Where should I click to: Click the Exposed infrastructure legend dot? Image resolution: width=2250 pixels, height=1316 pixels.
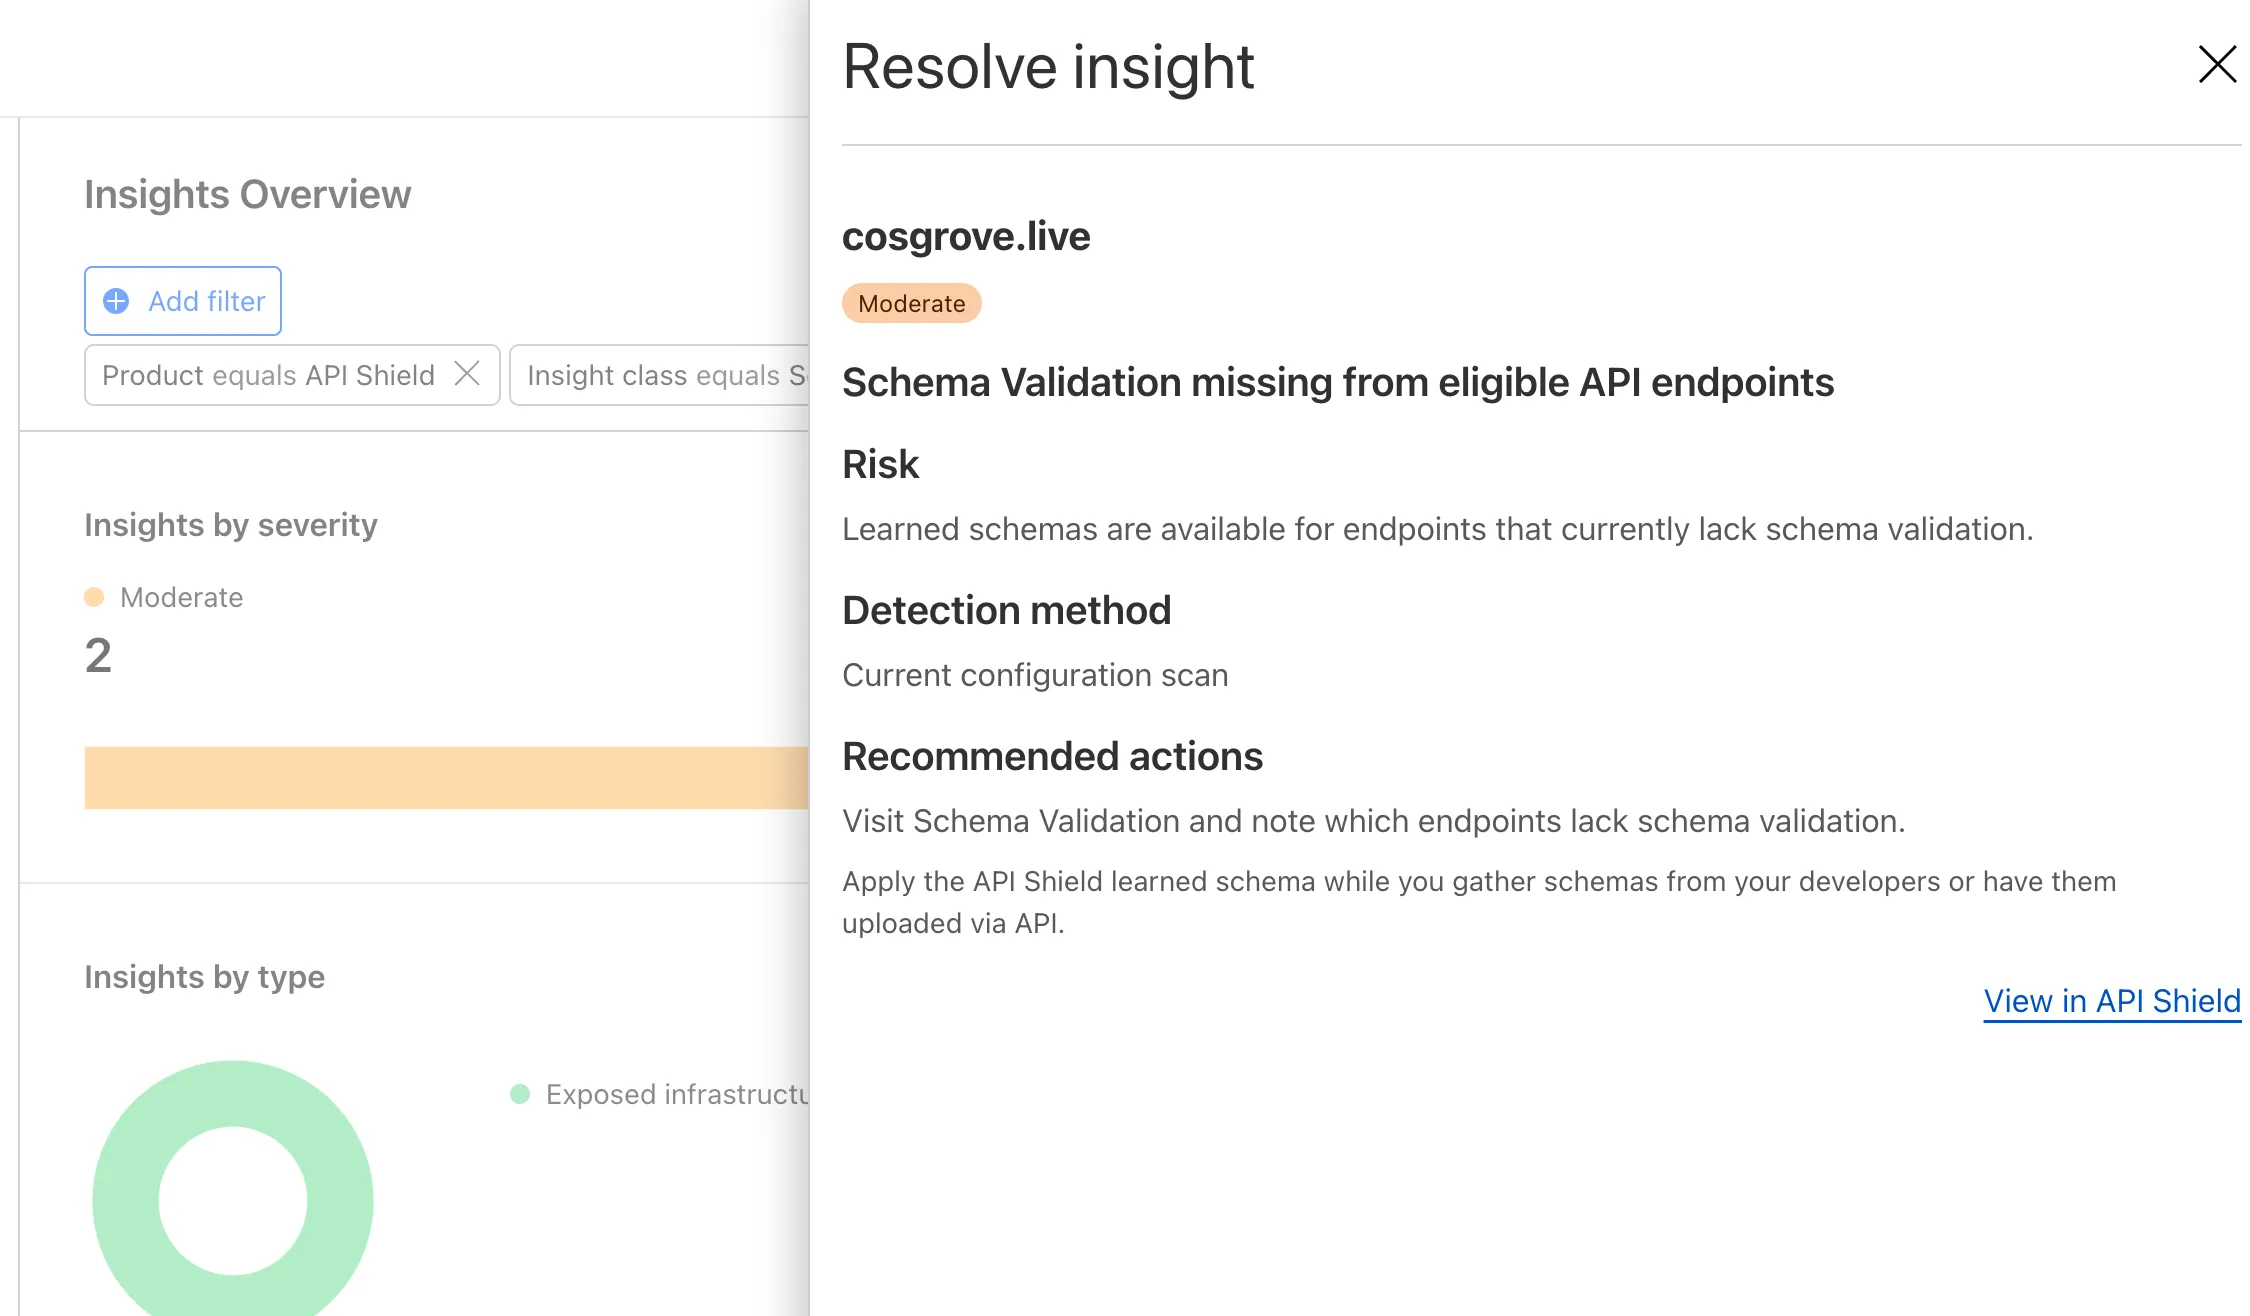pos(521,1095)
